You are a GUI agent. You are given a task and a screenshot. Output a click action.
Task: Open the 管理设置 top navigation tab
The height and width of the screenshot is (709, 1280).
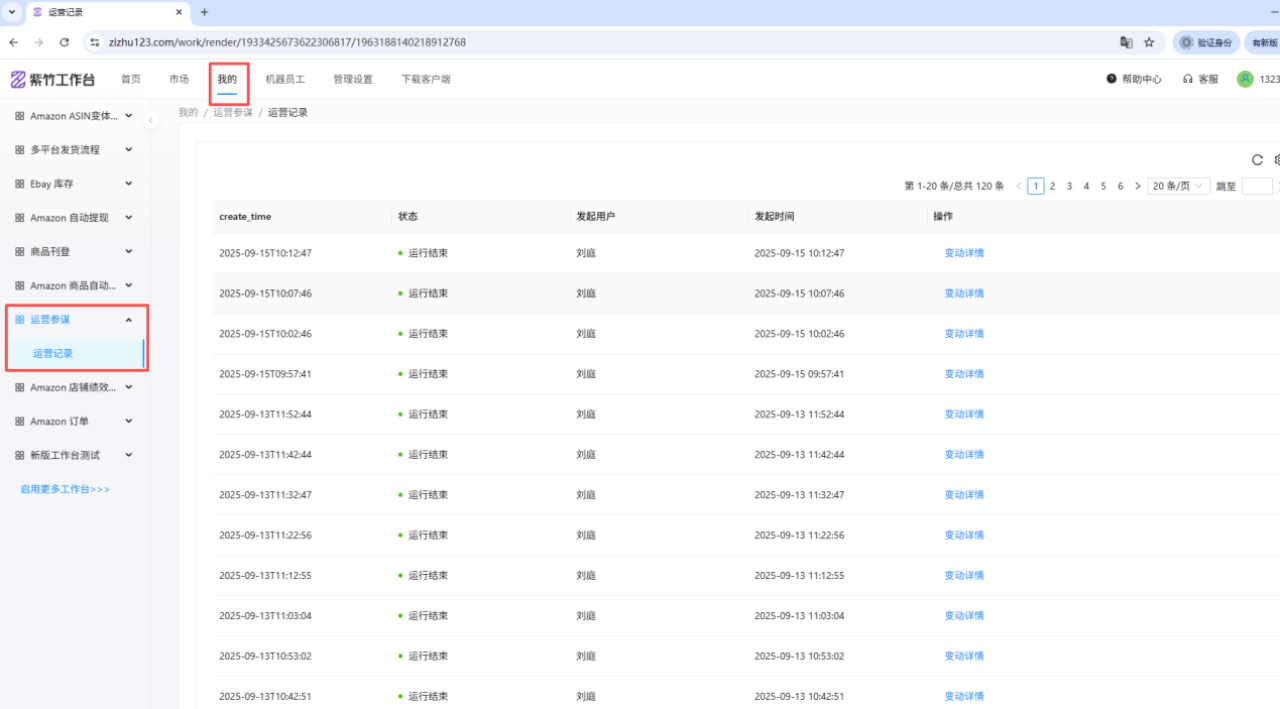pos(352,79)
